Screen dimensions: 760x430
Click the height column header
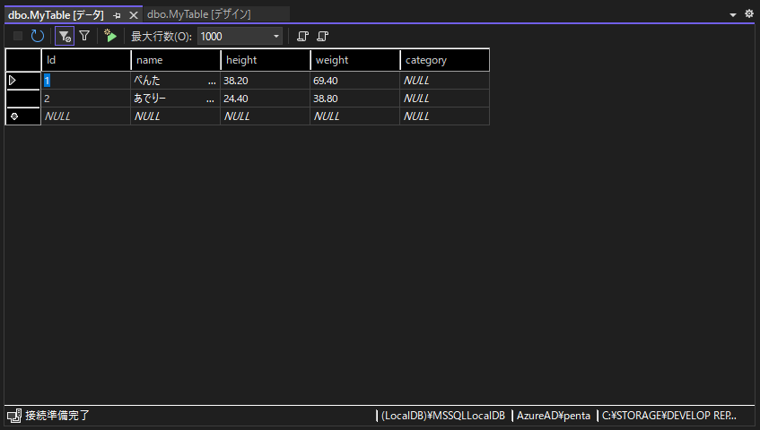coord(265,60)
